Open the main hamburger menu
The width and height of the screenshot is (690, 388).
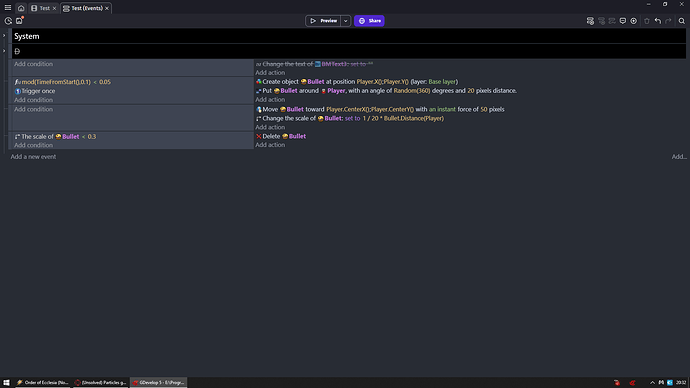tap(8, 8)
